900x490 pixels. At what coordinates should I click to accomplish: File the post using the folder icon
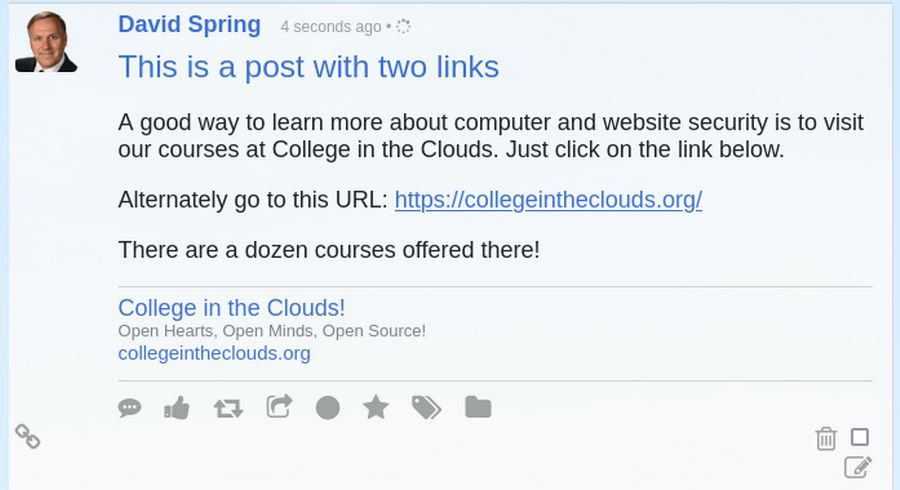tap(478, 407)
